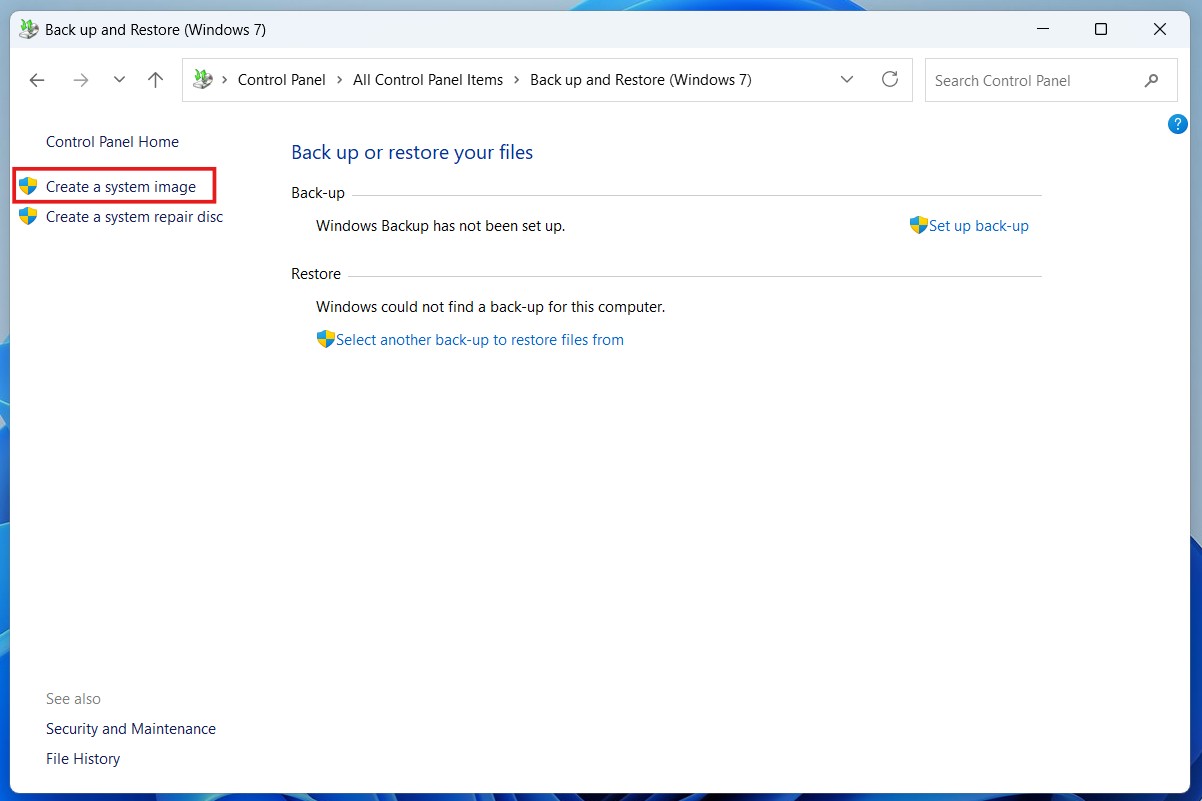Click the Back navigation arrow
Image resolution: width=1202 pixels, height=801 pixels.
(x=37, y=80)
